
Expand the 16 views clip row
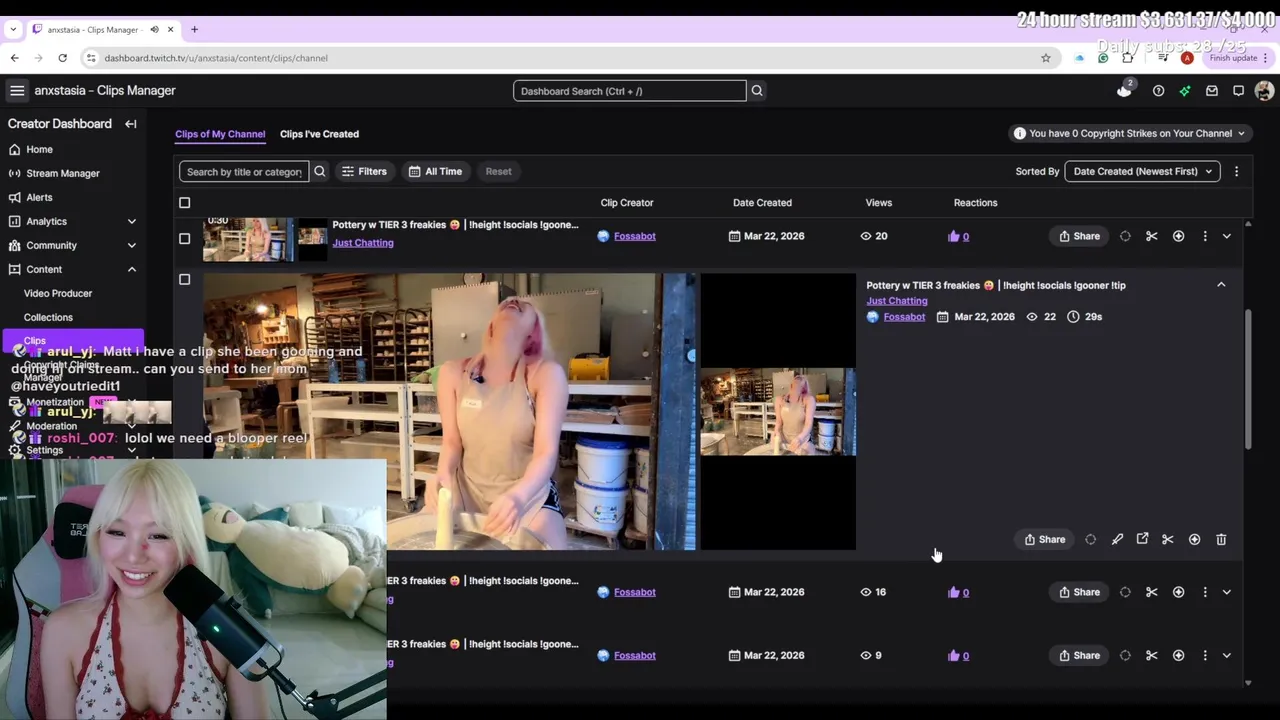click(x=1227, y=592)
